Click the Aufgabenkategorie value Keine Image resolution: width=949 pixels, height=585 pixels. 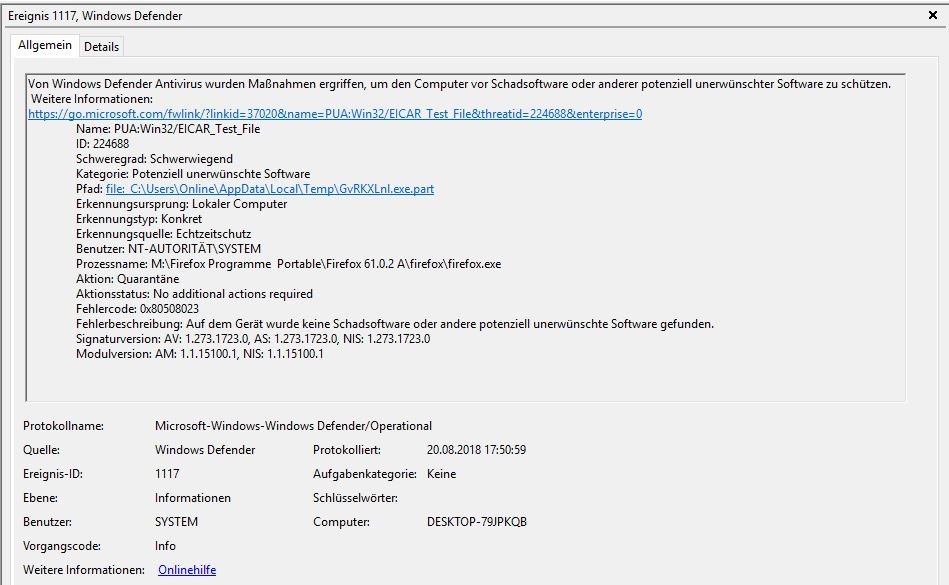coord(441,474)
